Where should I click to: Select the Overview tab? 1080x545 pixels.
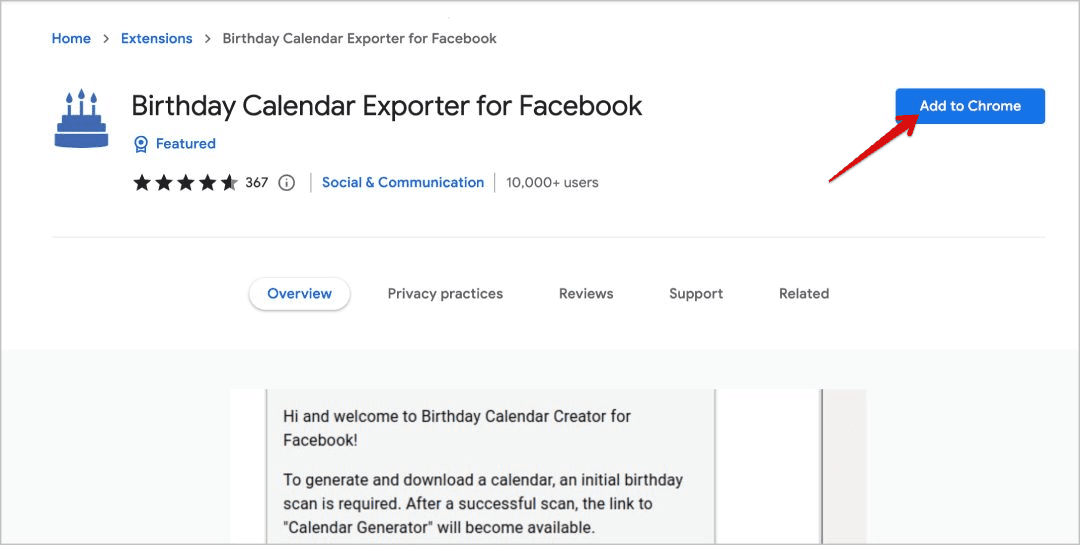[299, 294]
